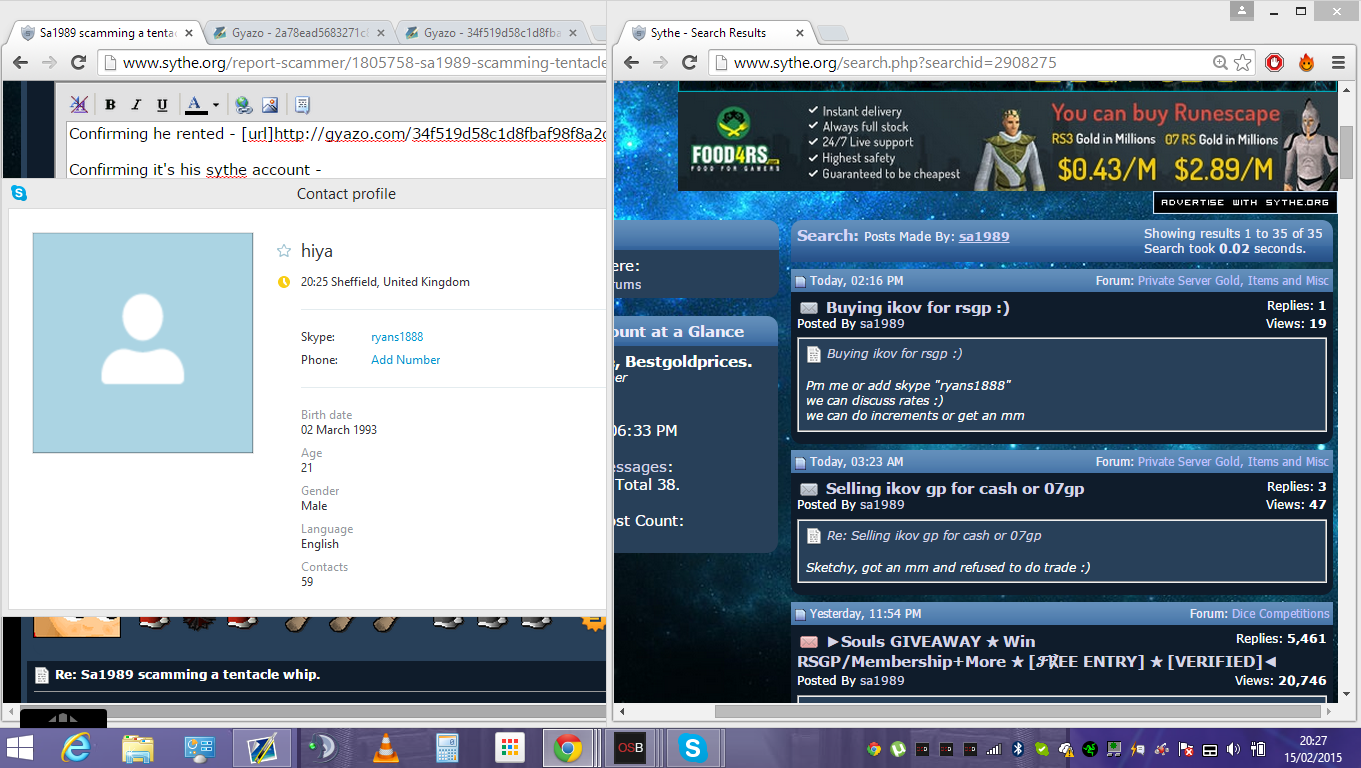Click the report-scammer URL address bar
This screenshot has height=768, width=1361.
(x=352, y=63)
